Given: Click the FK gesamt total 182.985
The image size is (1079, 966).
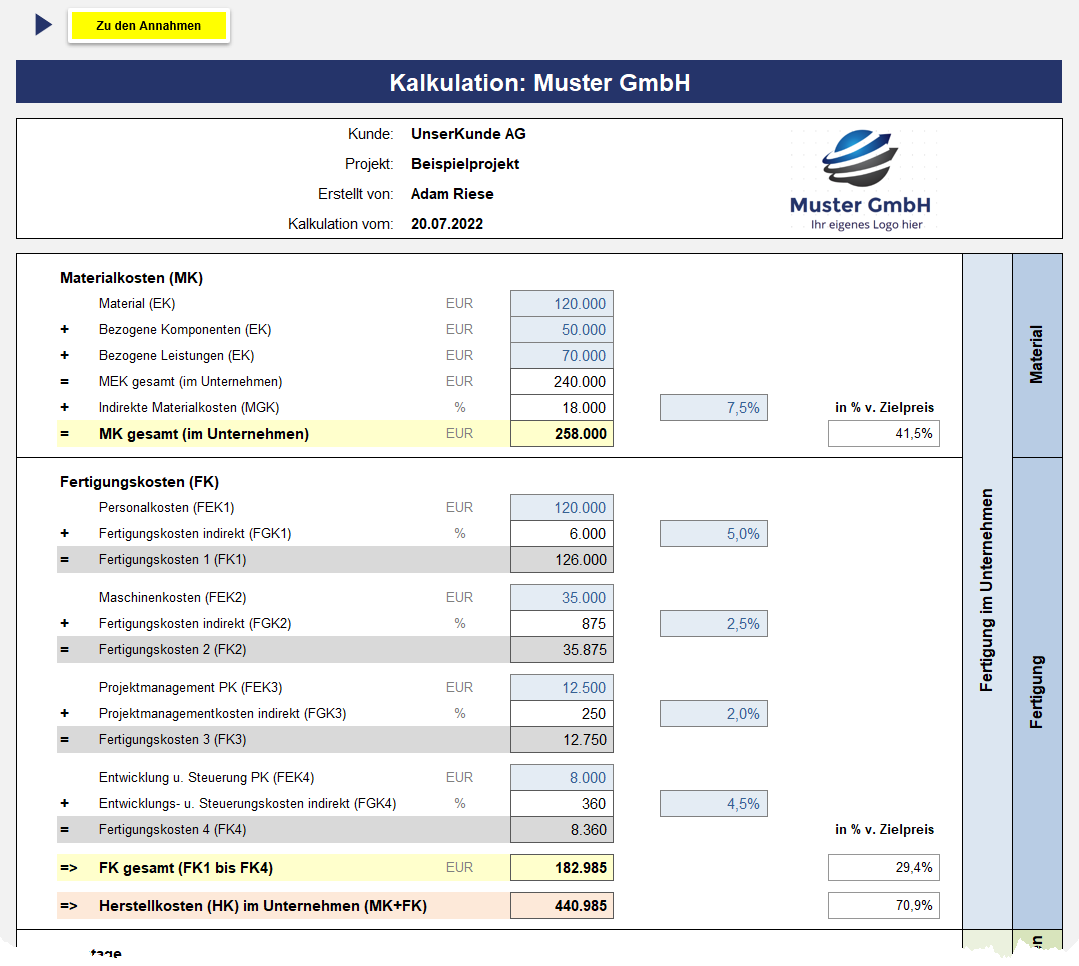Looking at the screenshot, I should pyautogui.click(x=561, y=868).
